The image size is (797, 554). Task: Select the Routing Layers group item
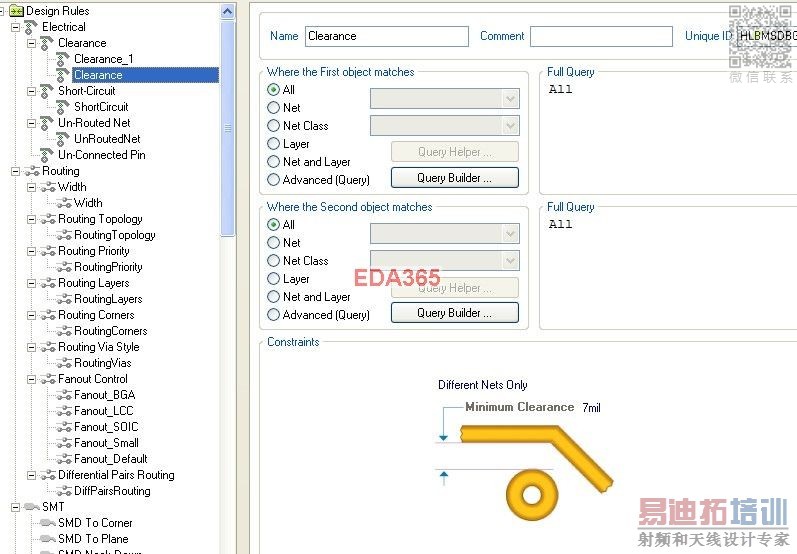94,283
